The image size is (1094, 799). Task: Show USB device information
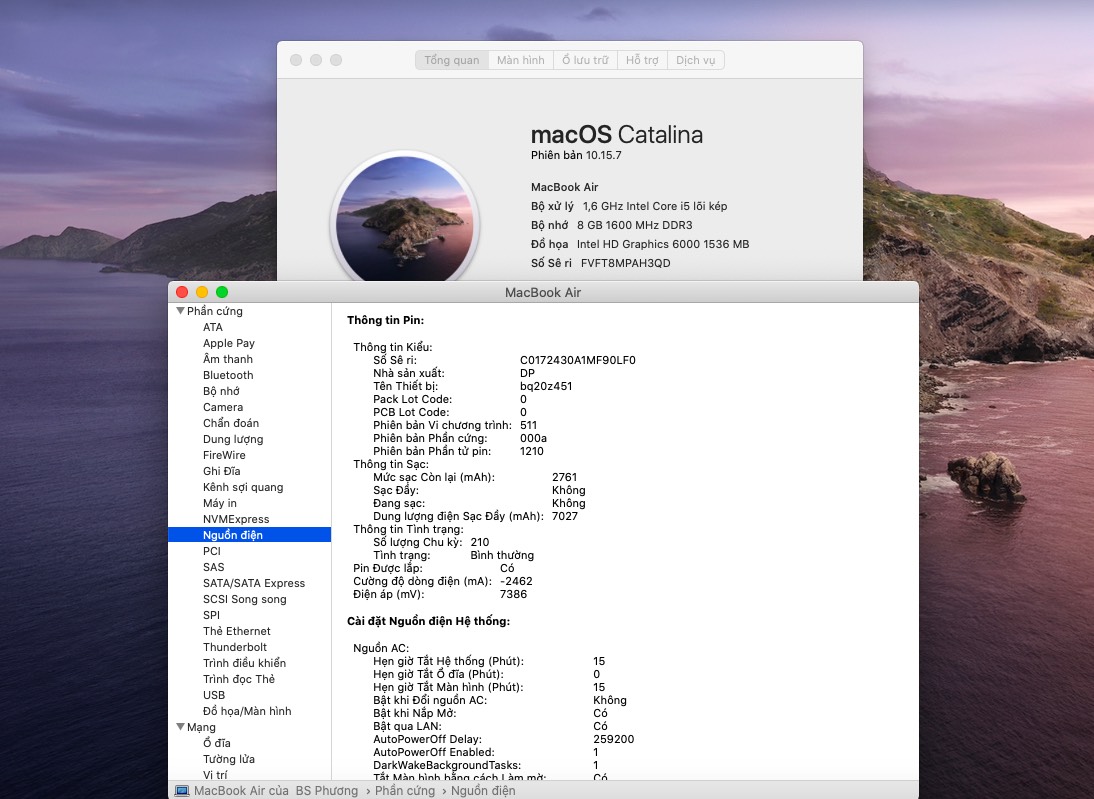coord(214,695)
